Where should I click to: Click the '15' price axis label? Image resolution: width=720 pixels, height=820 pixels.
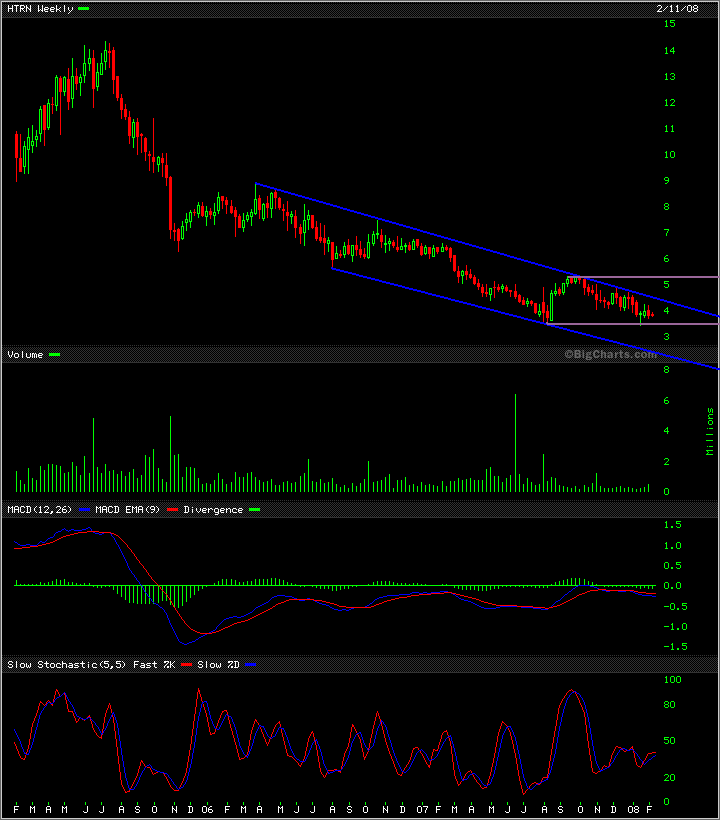[669, 24]
